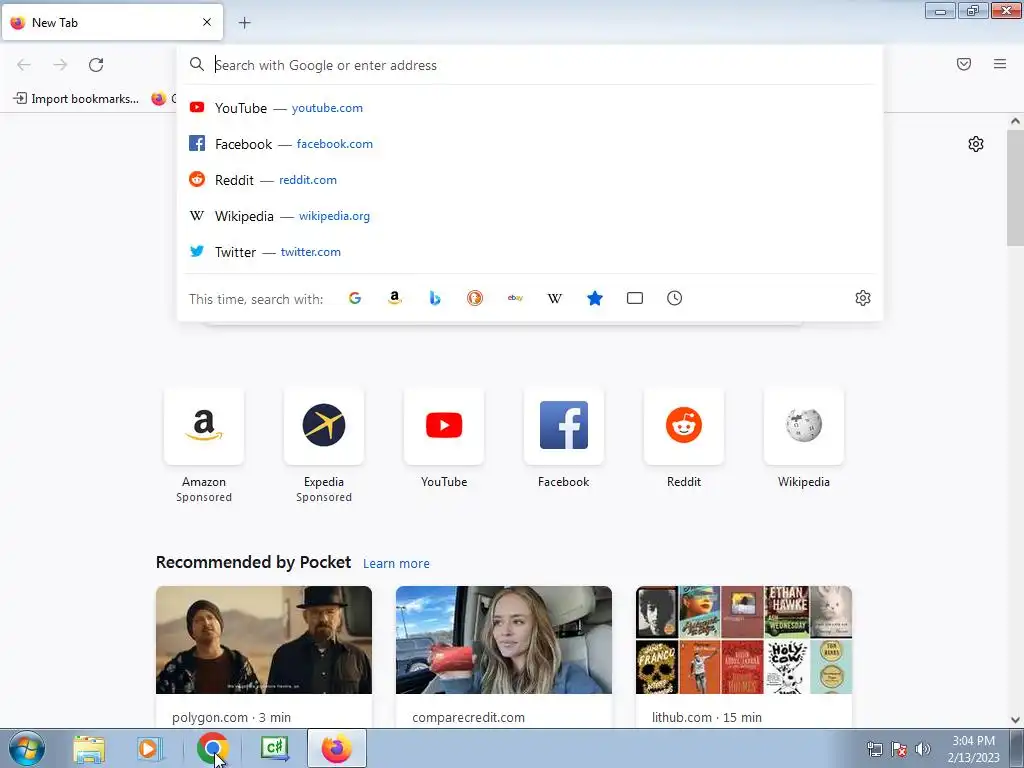This screenshot has height=768, width=1024.
Task: Click the page scrollbar up arrow
Action: (x=1015, y=121)
